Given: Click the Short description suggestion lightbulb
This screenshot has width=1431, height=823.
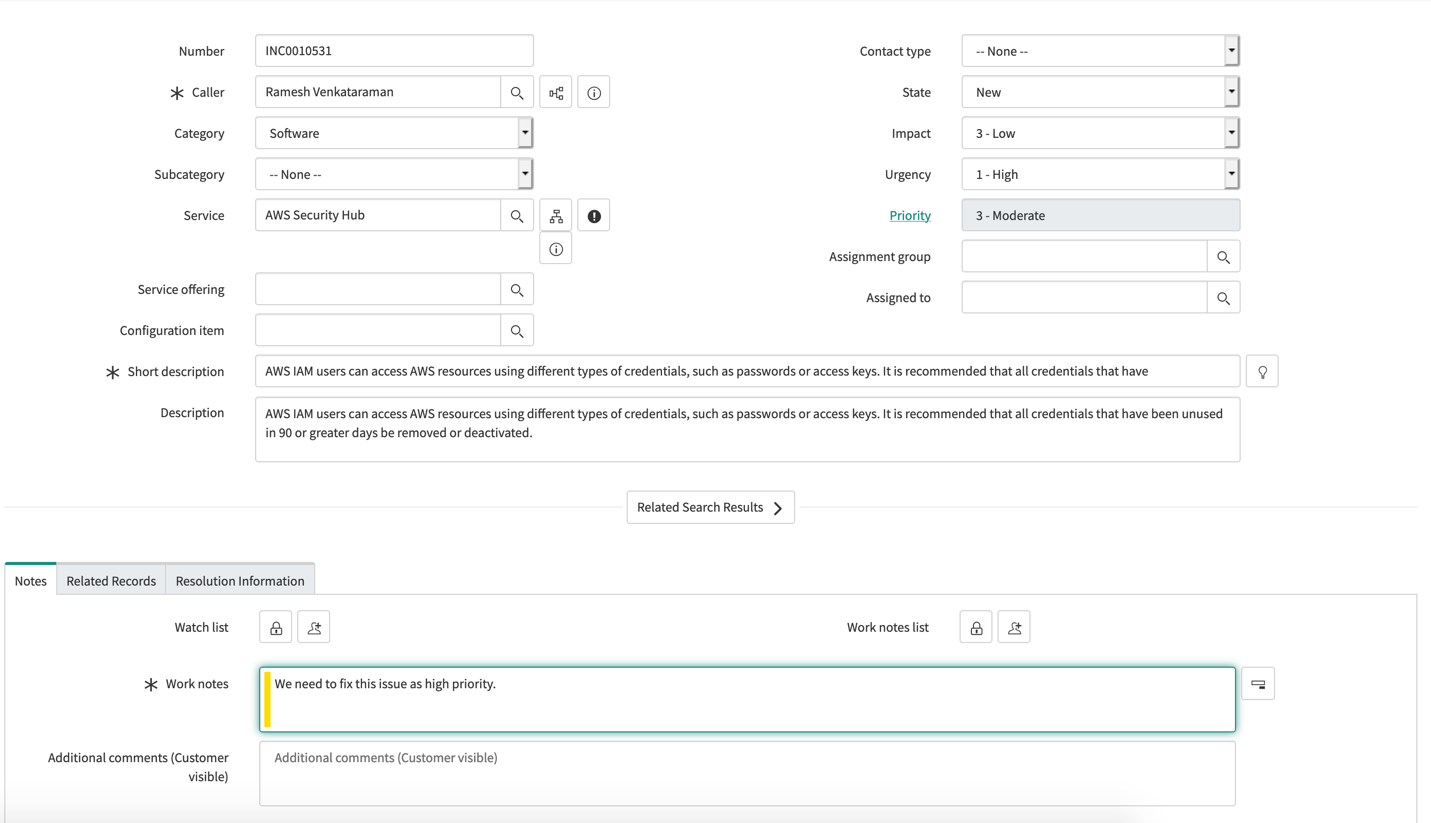Looking at the screenshot, I should (x=1262, y=371).
